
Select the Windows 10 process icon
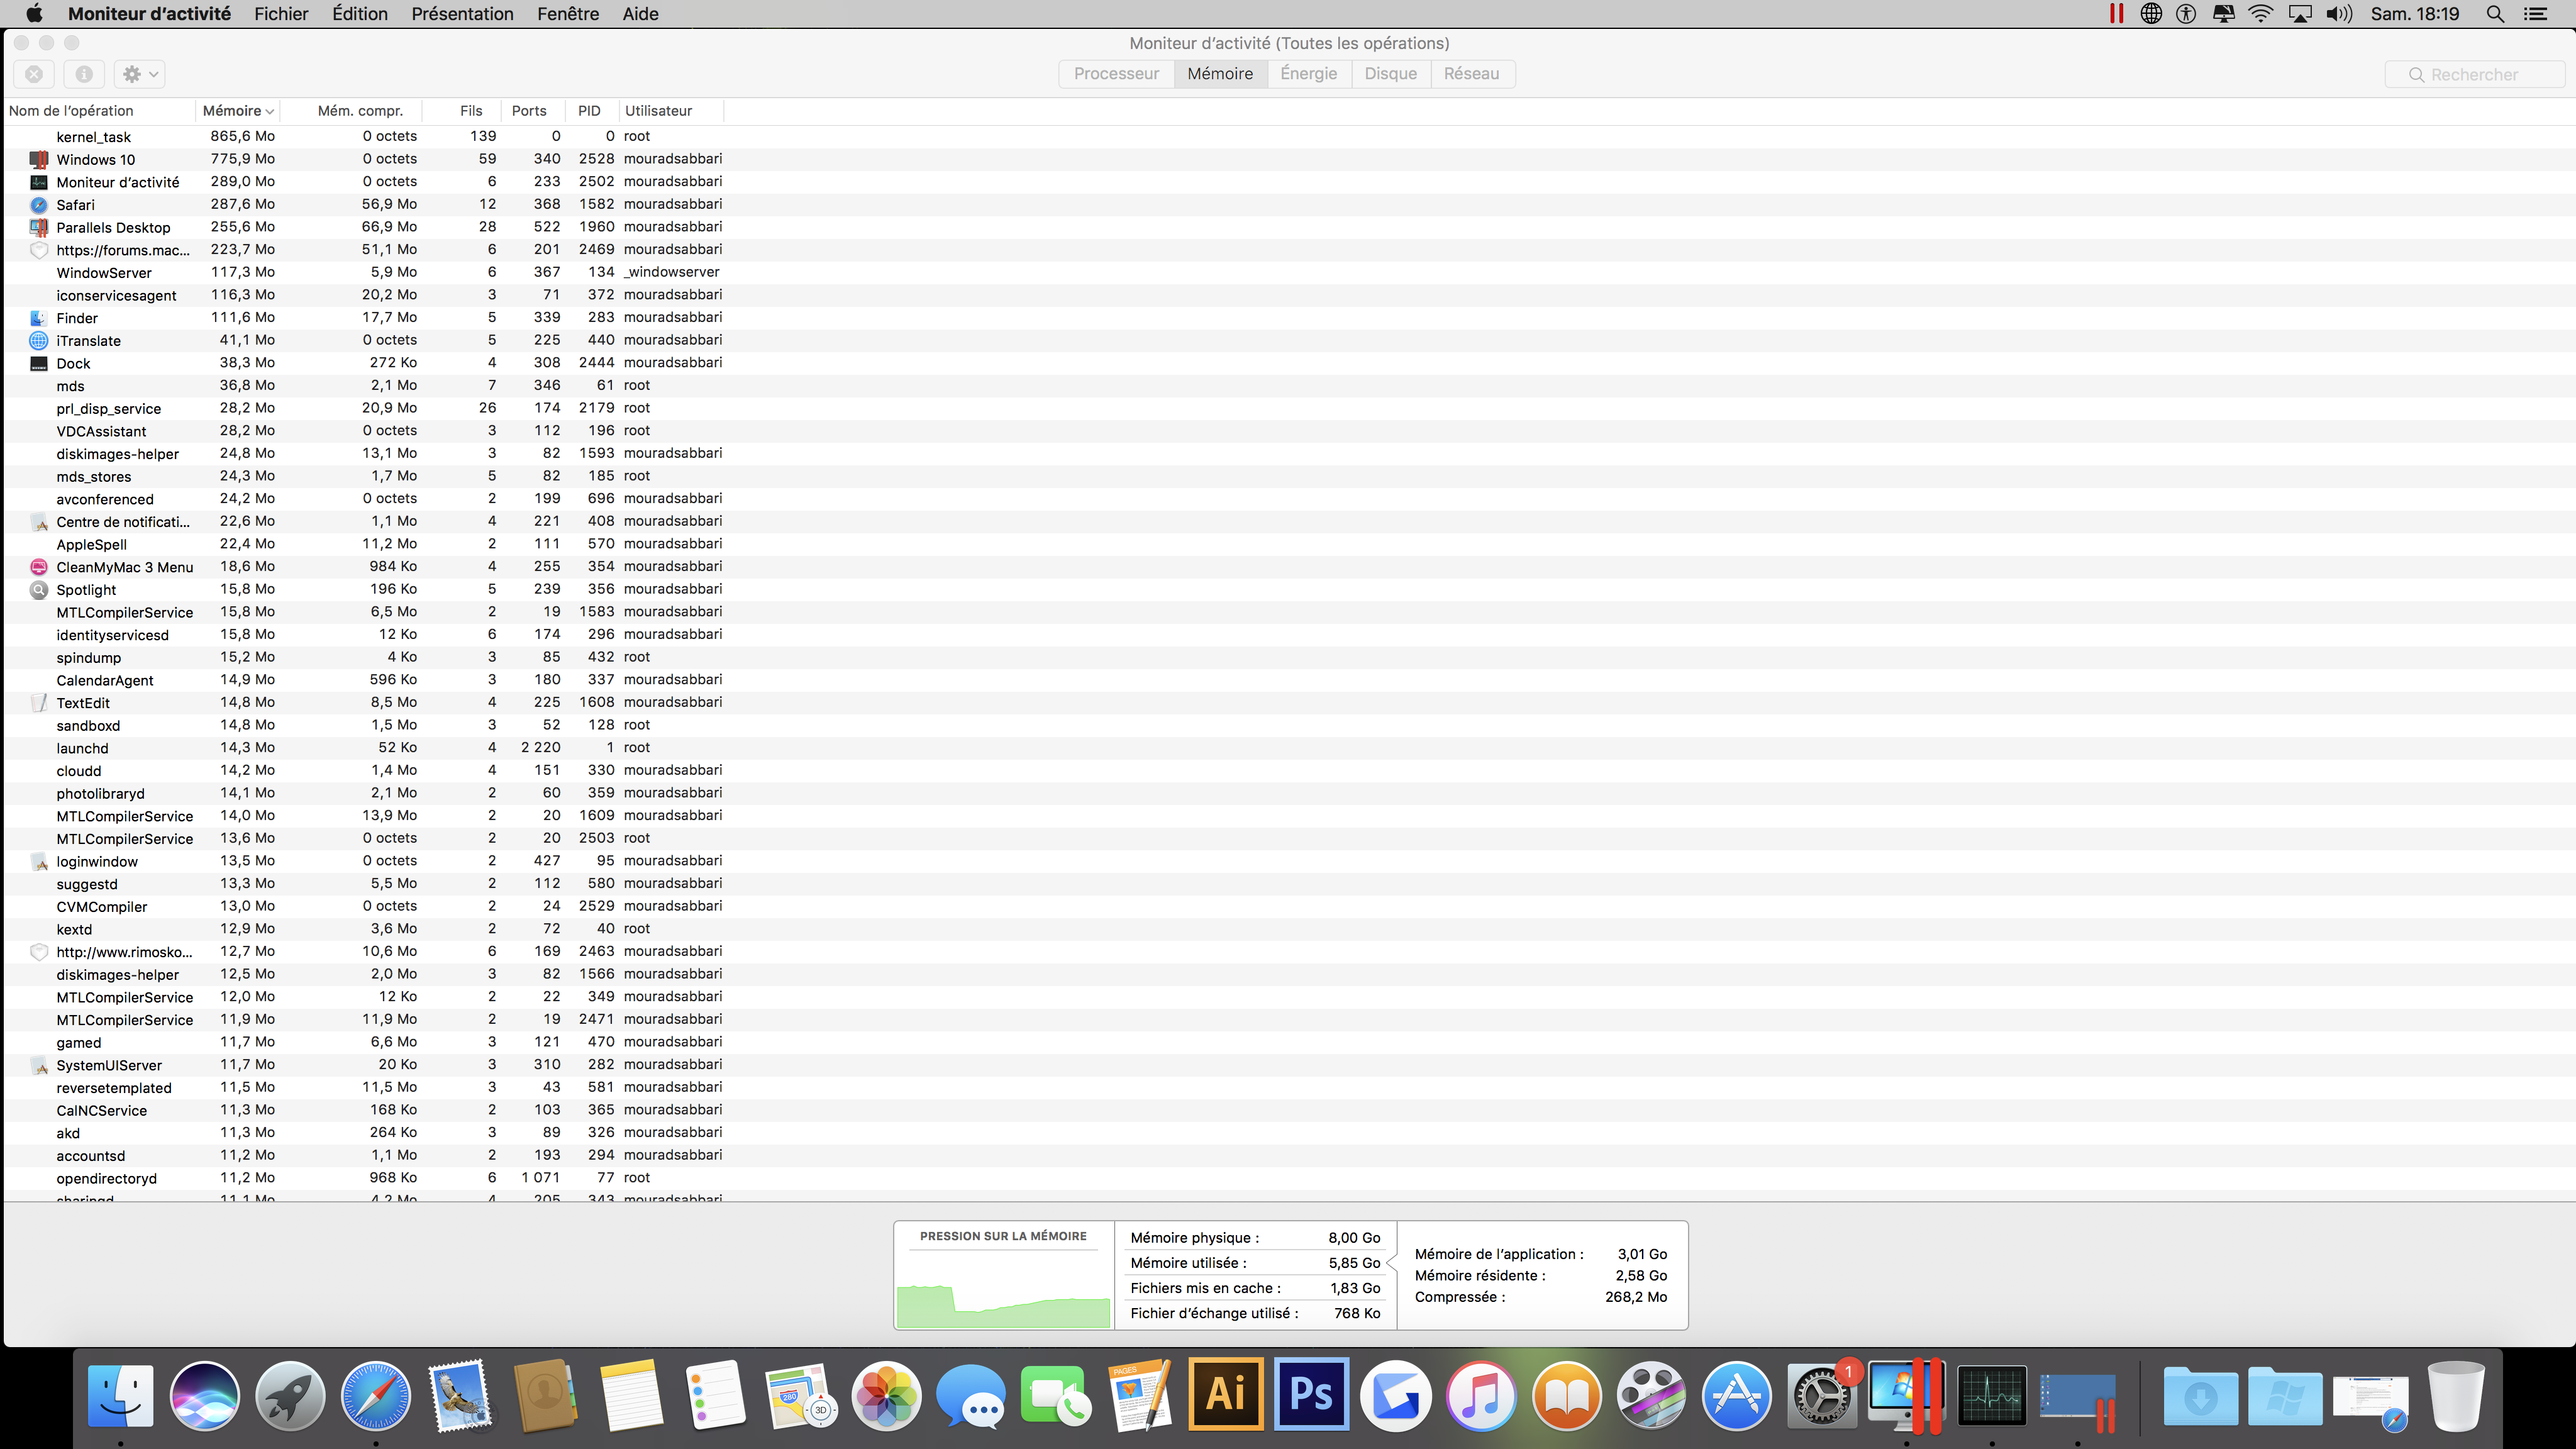point(39,159)
